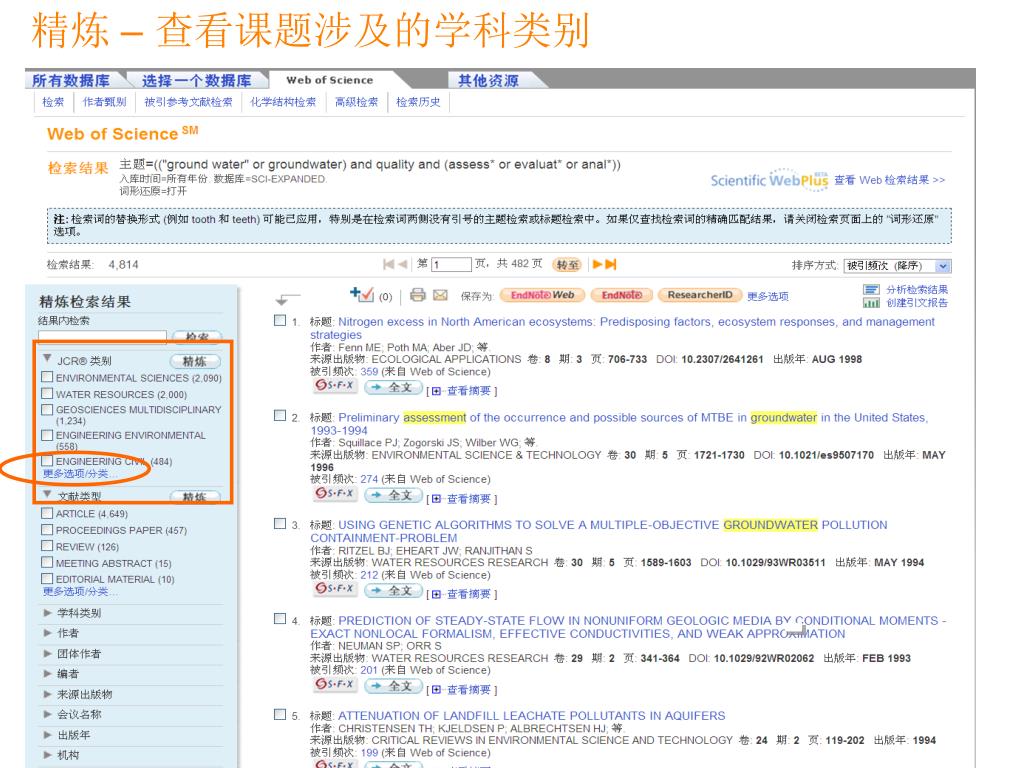Tick the ARTICLE document type checkbox
The width and height of the screenshot is (1024, 768).
point(47,513)
